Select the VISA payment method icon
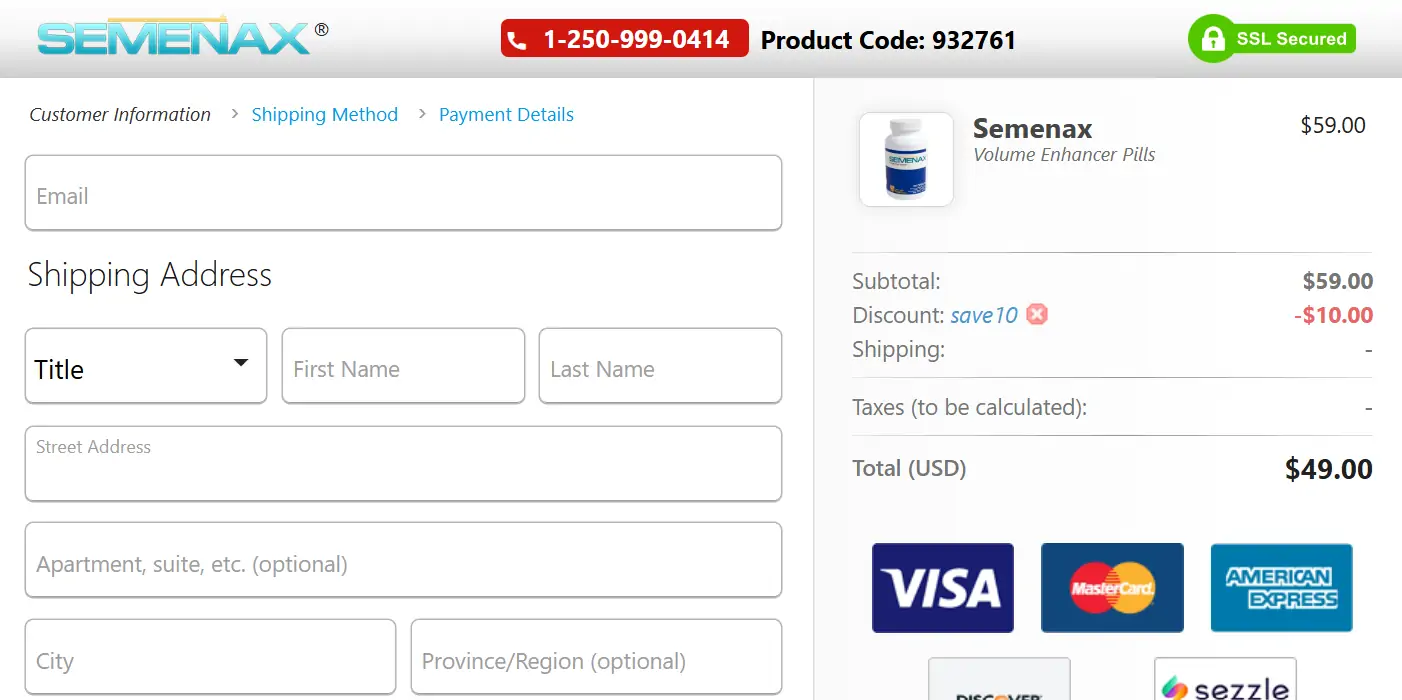The height and width of the screenshot is (700, 1402). tap(941, 588)
